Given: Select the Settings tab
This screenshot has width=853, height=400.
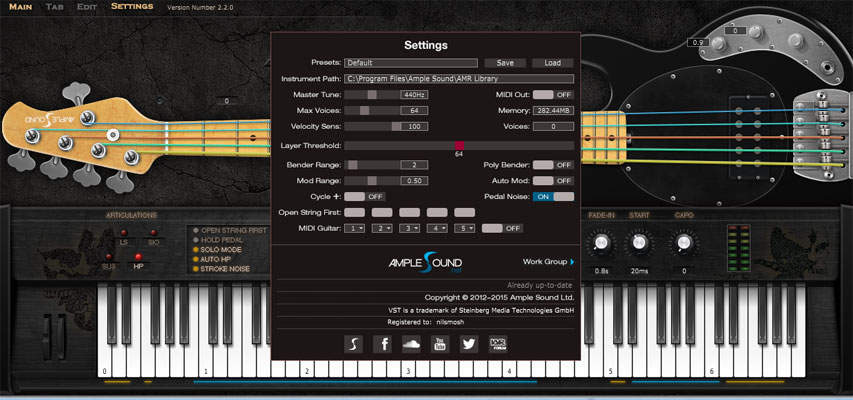Looking at the screenshot, I should (x=132, y=7).
